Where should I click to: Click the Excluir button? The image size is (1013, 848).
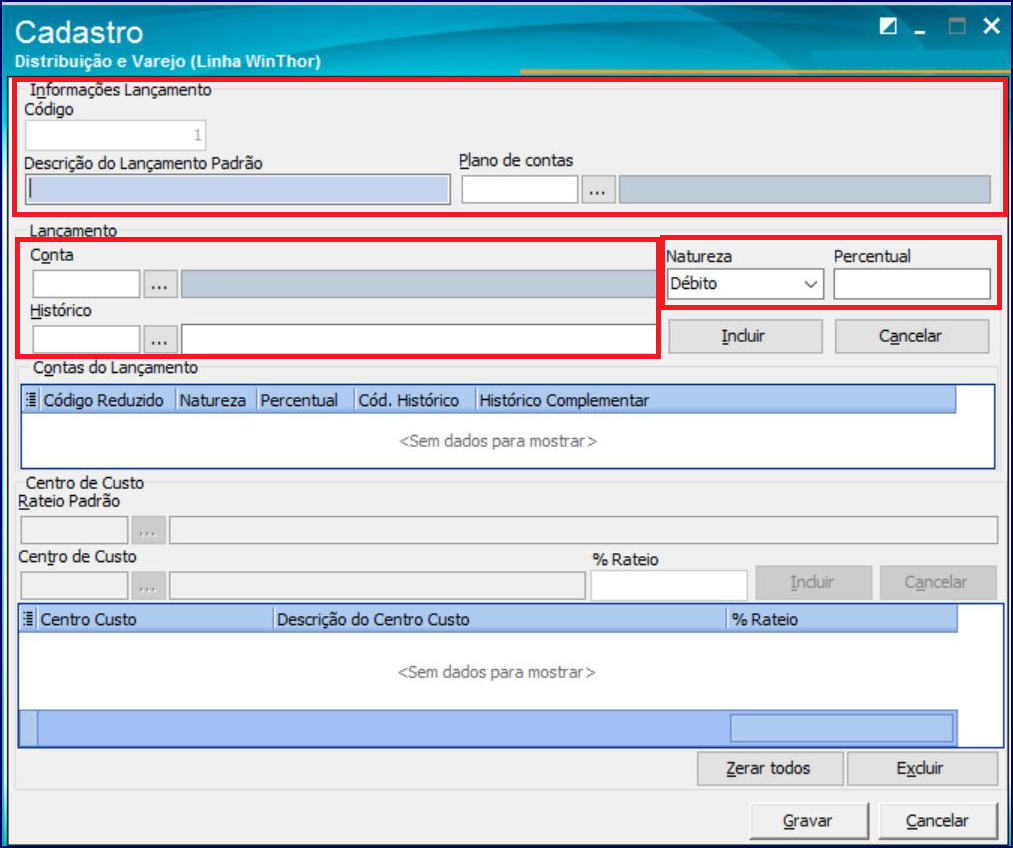(922, 769)
